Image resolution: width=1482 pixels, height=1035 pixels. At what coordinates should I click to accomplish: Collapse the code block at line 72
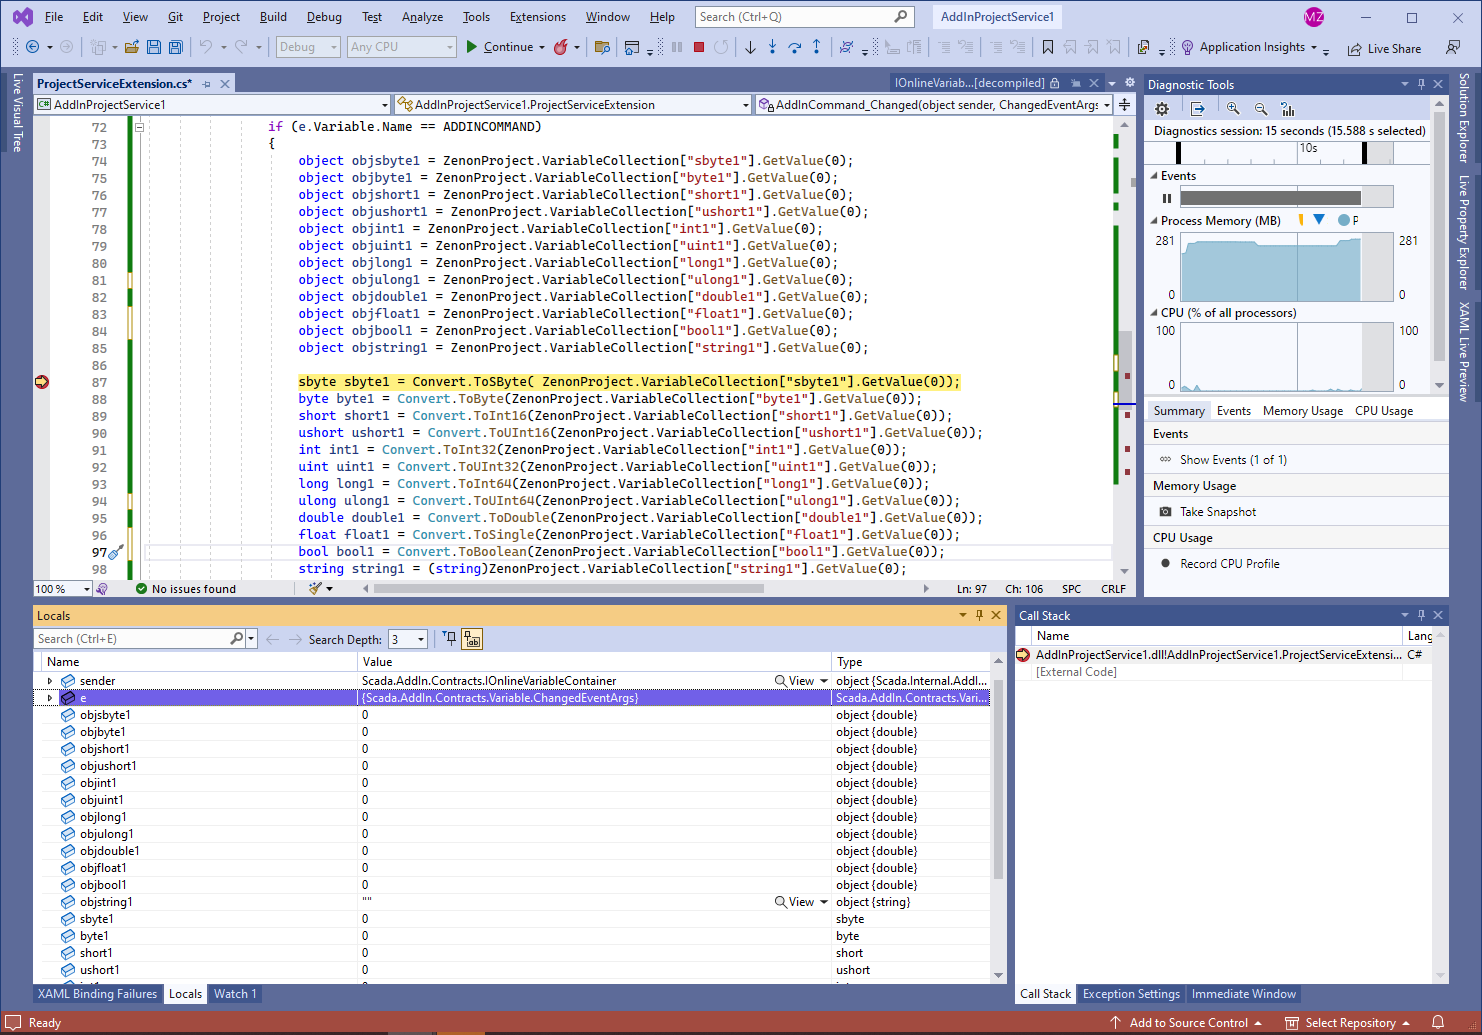(x=140, y=127)
